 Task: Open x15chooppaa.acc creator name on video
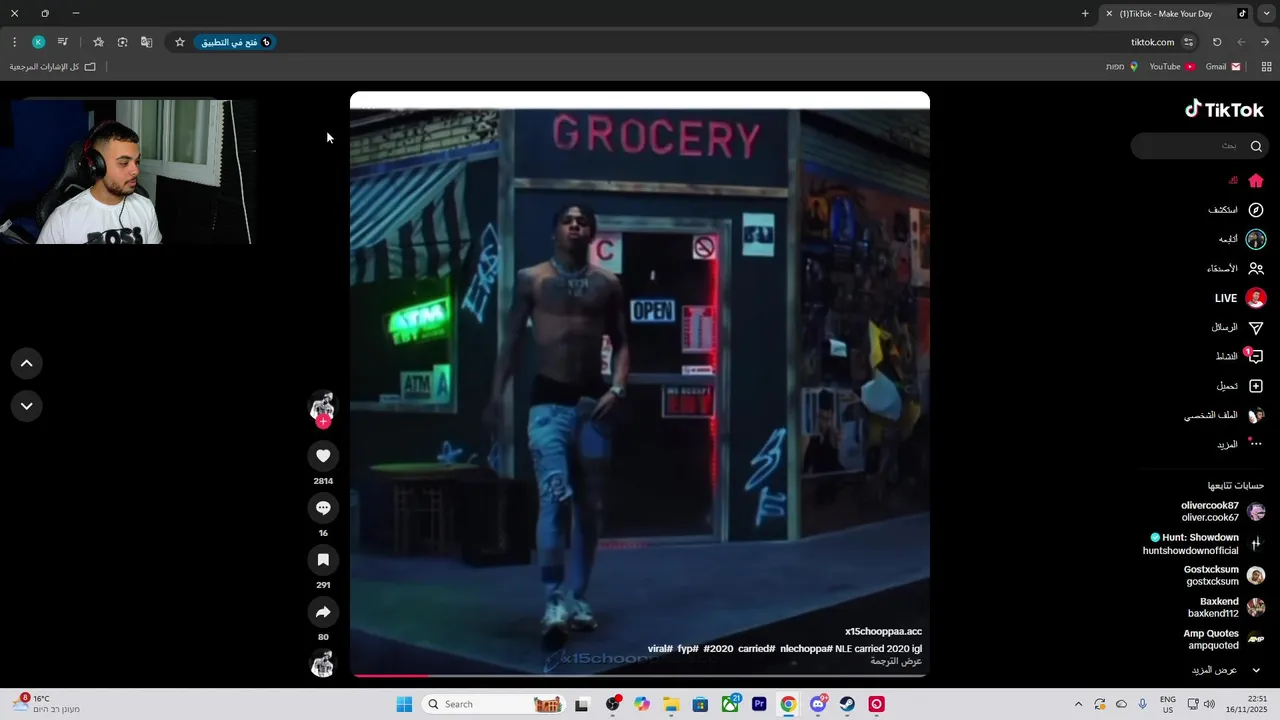[883, 632]
